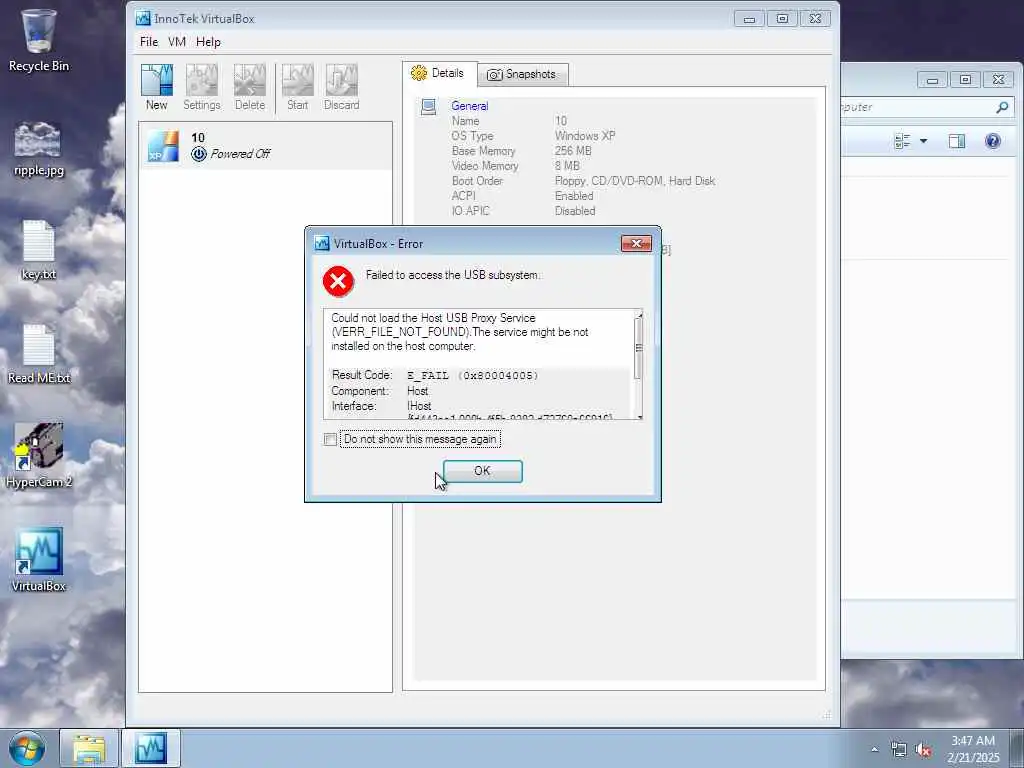The height and width of the screenshot is (768, 1024).
Task: Click the General section heading link
Action: (x=470, y=106)
